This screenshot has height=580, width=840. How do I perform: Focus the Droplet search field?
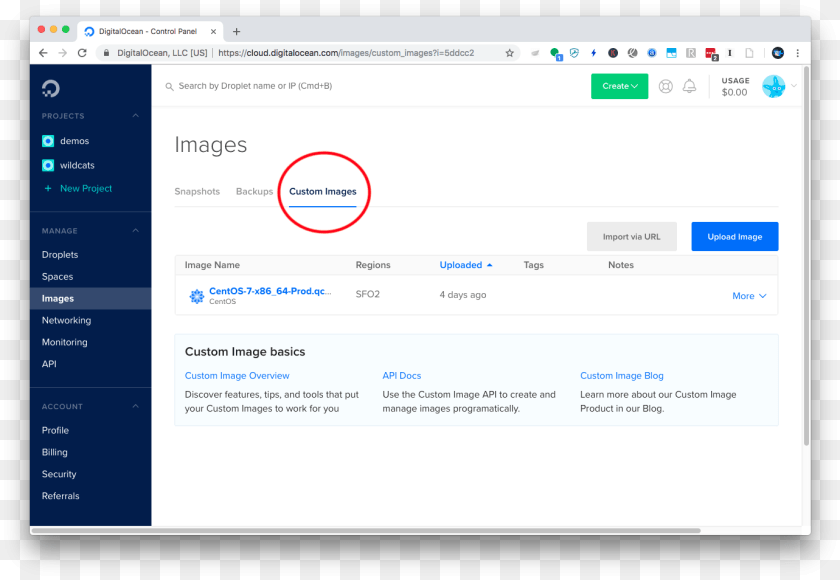point(255,86)
